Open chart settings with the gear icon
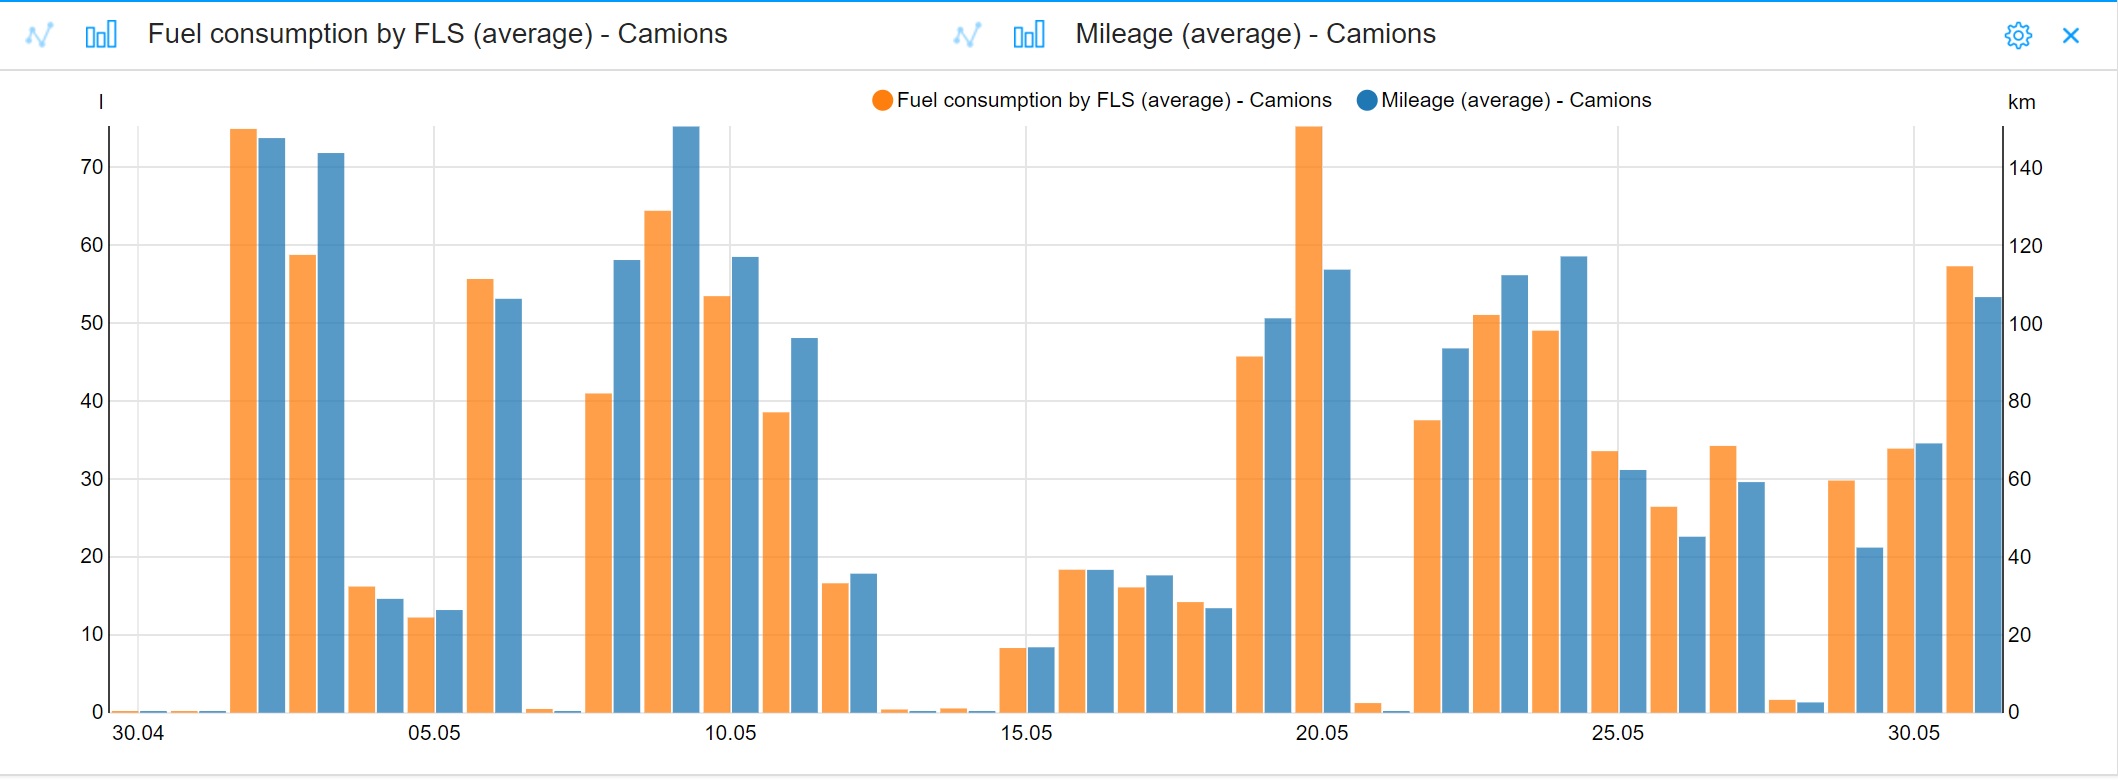The width and height of the screenshot is (2118, 780). click(2018, 35)
